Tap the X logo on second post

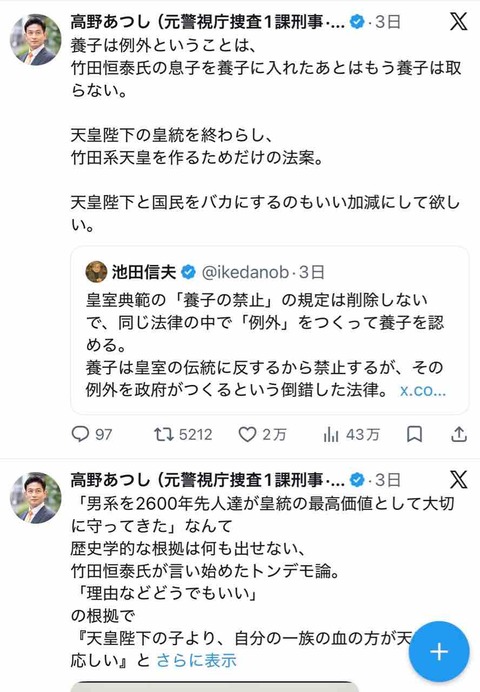click(458, 479)
